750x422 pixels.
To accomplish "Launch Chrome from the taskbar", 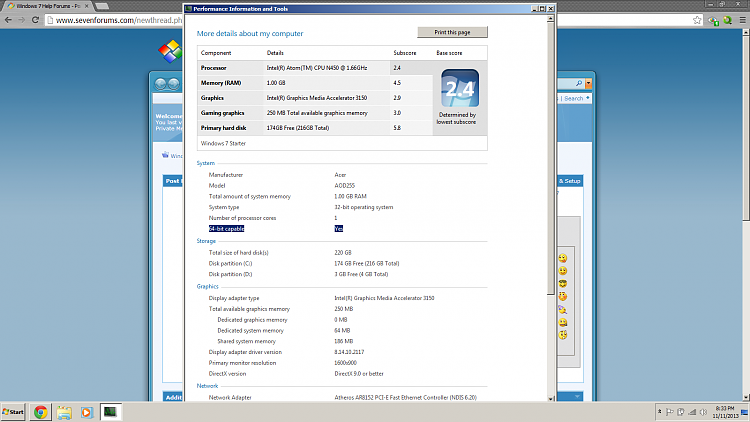I will [x=41, y=412].
